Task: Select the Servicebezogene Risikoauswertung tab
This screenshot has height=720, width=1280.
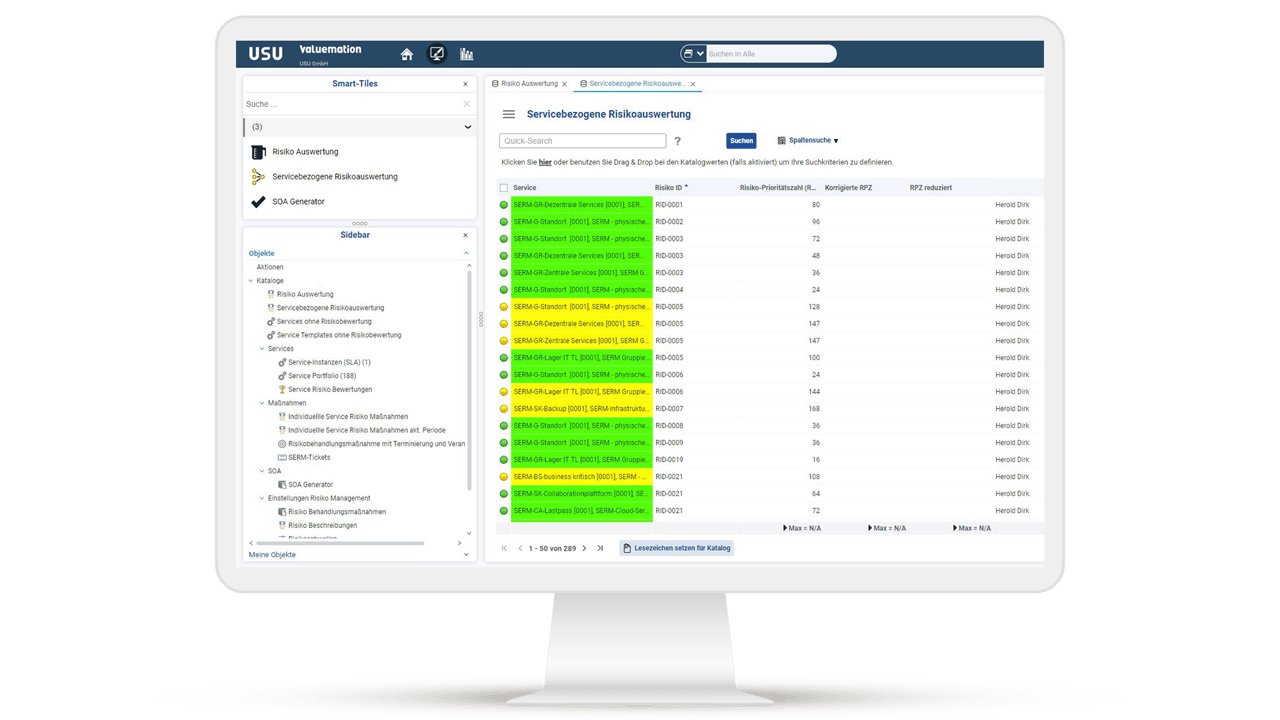Action: click(637, 84)
